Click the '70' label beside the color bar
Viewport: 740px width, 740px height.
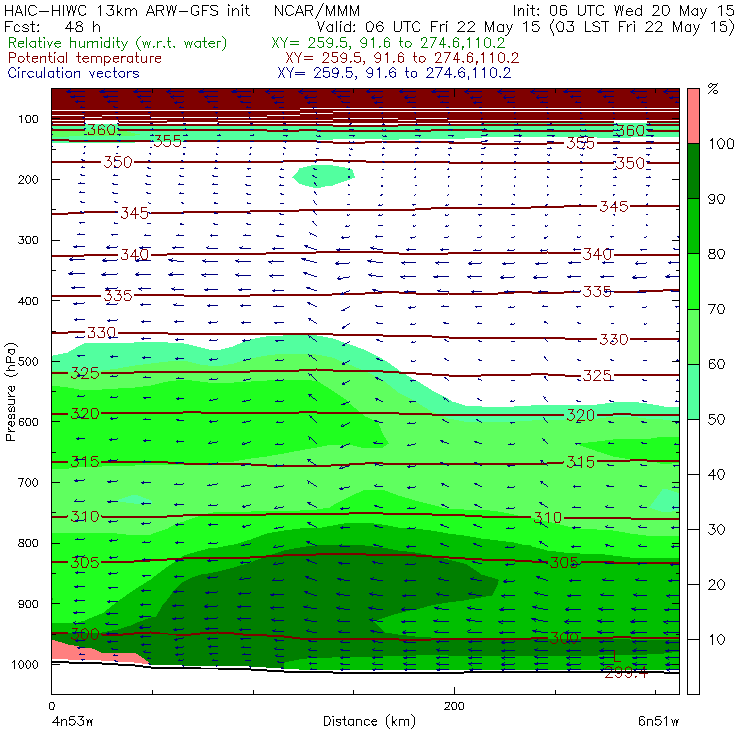coord(716,310)
